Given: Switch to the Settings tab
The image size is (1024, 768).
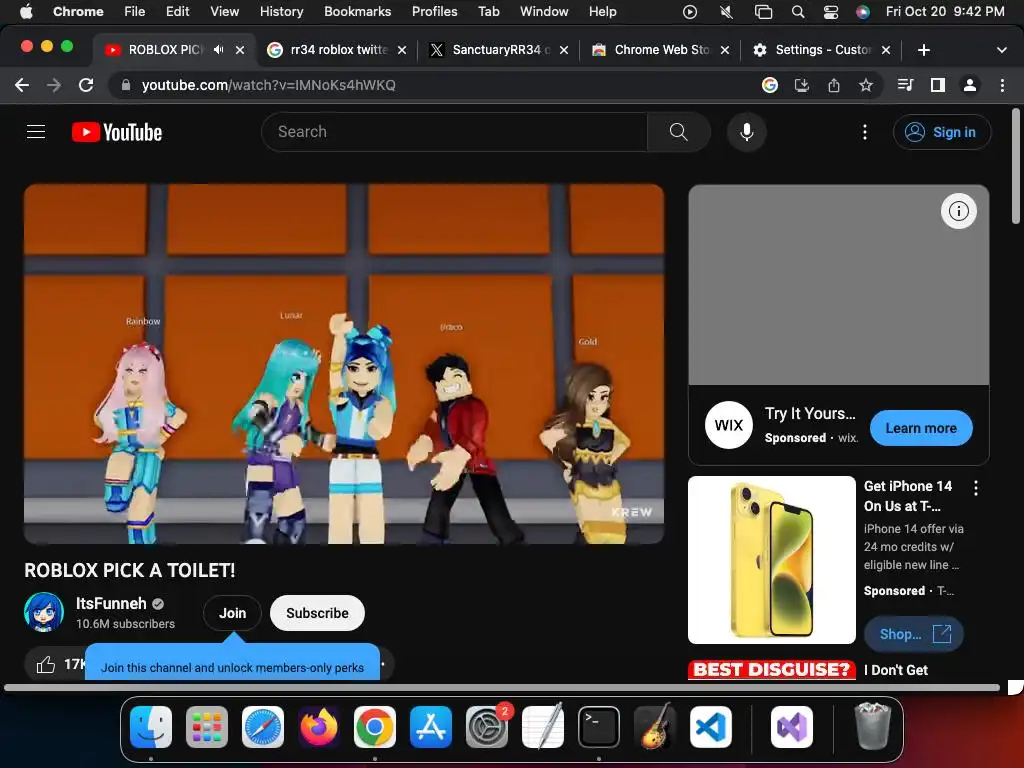Looking at the screenshot, I should [x=821, y=50].
